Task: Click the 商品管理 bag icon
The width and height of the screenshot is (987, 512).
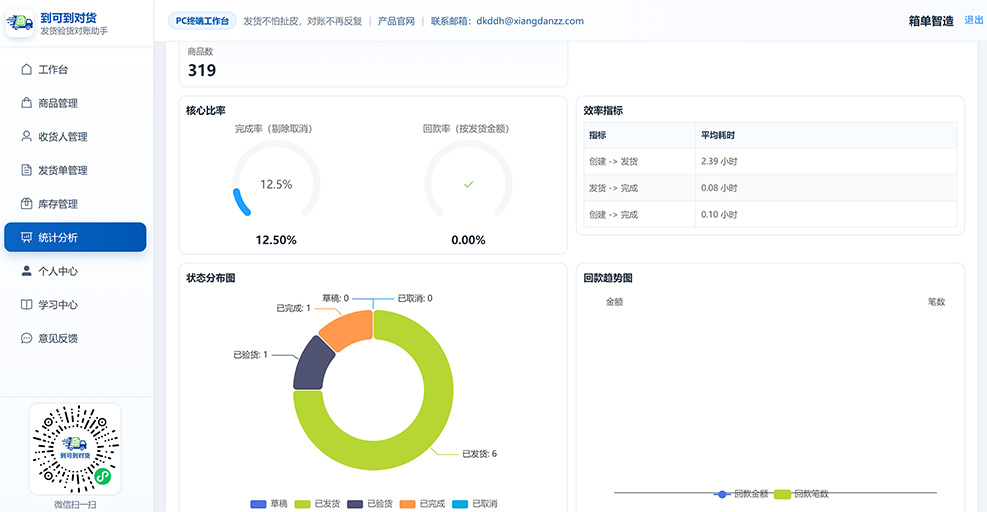Action: coord(26,103)
